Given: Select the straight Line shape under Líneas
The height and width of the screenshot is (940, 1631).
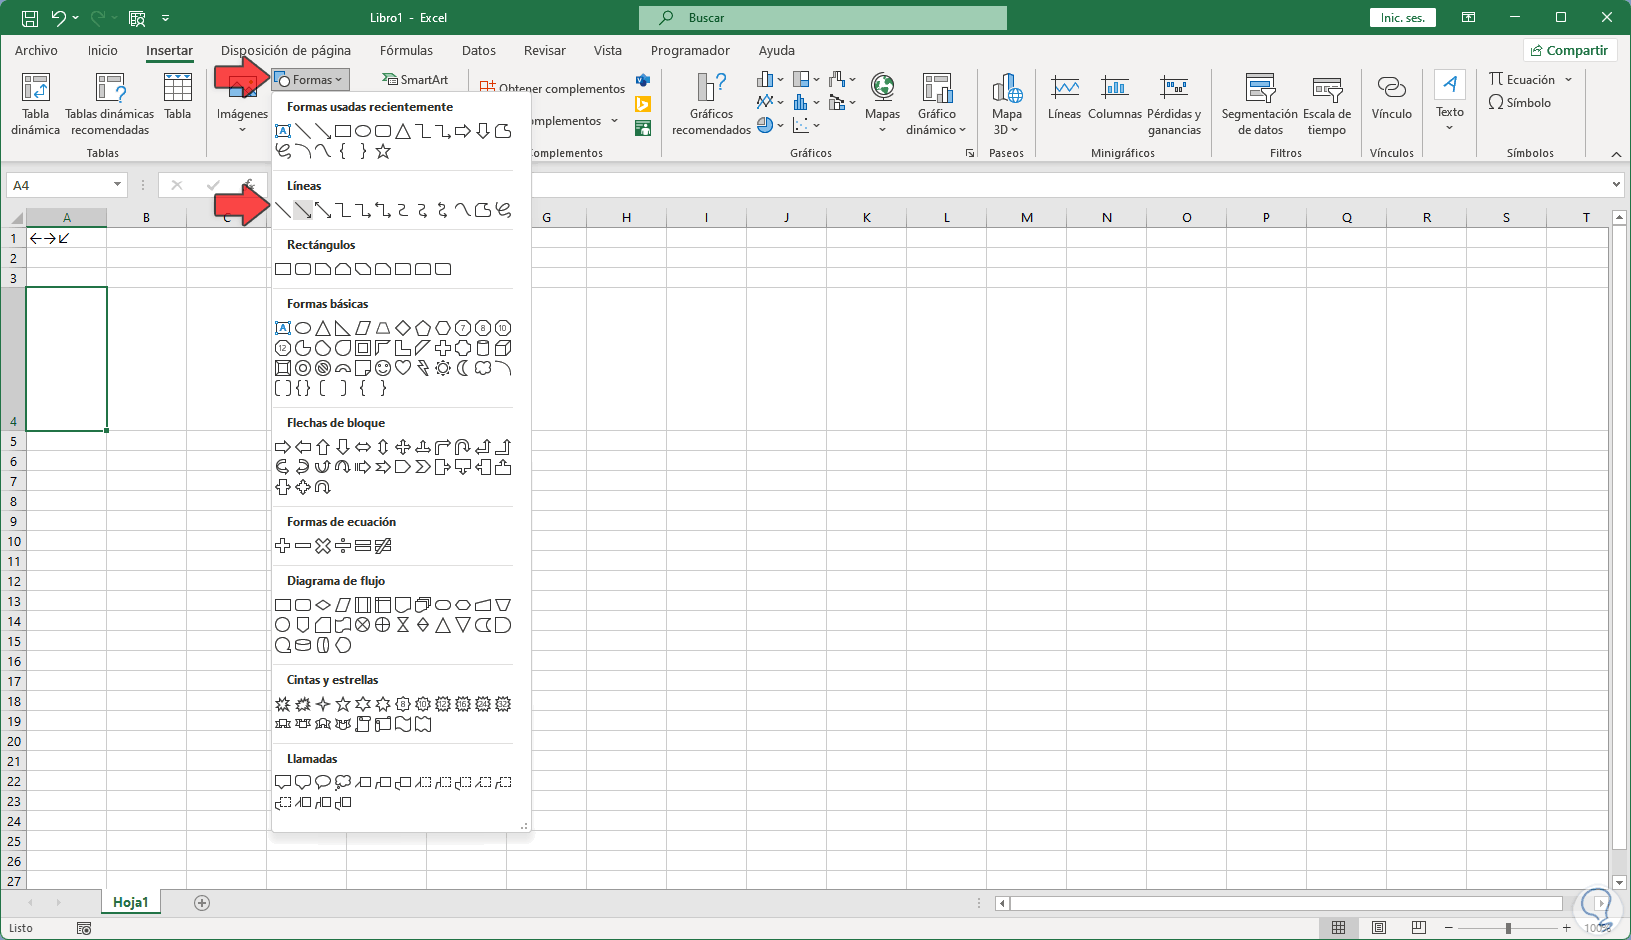Looking at the screenshot, I should click(x=283, y=210).
